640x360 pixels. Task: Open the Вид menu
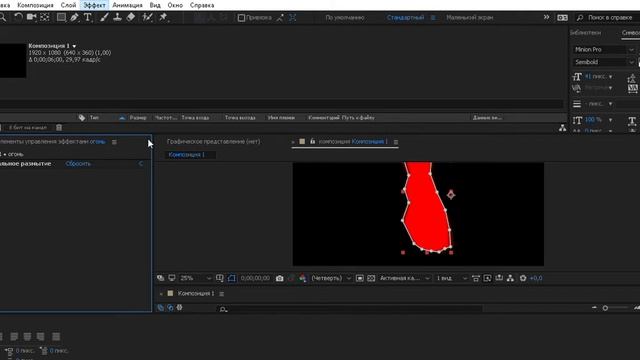155,5
